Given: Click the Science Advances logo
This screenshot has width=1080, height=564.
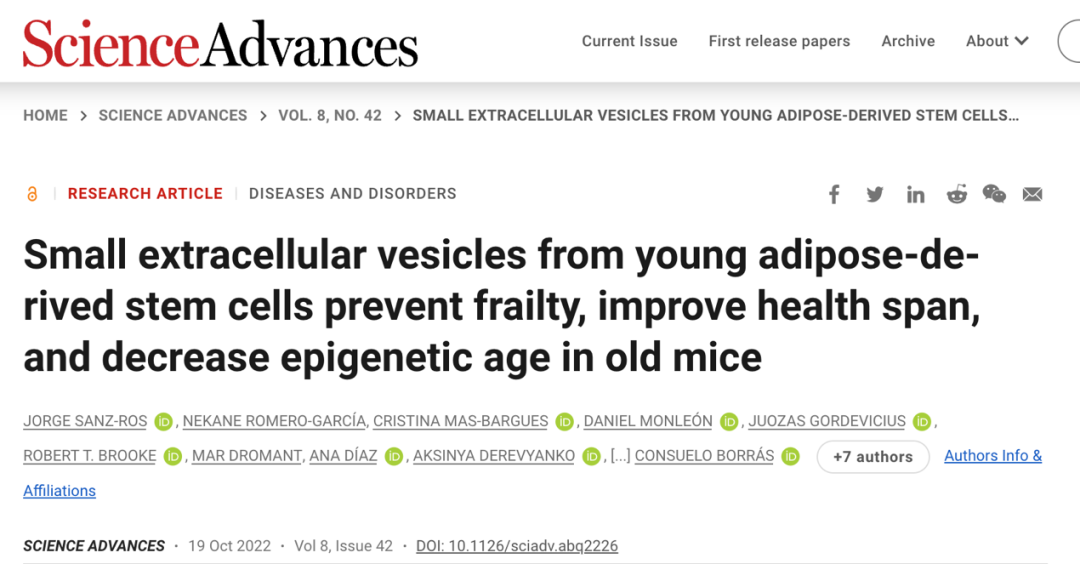Looking at the screenshot, I should [x=220, y=43].
